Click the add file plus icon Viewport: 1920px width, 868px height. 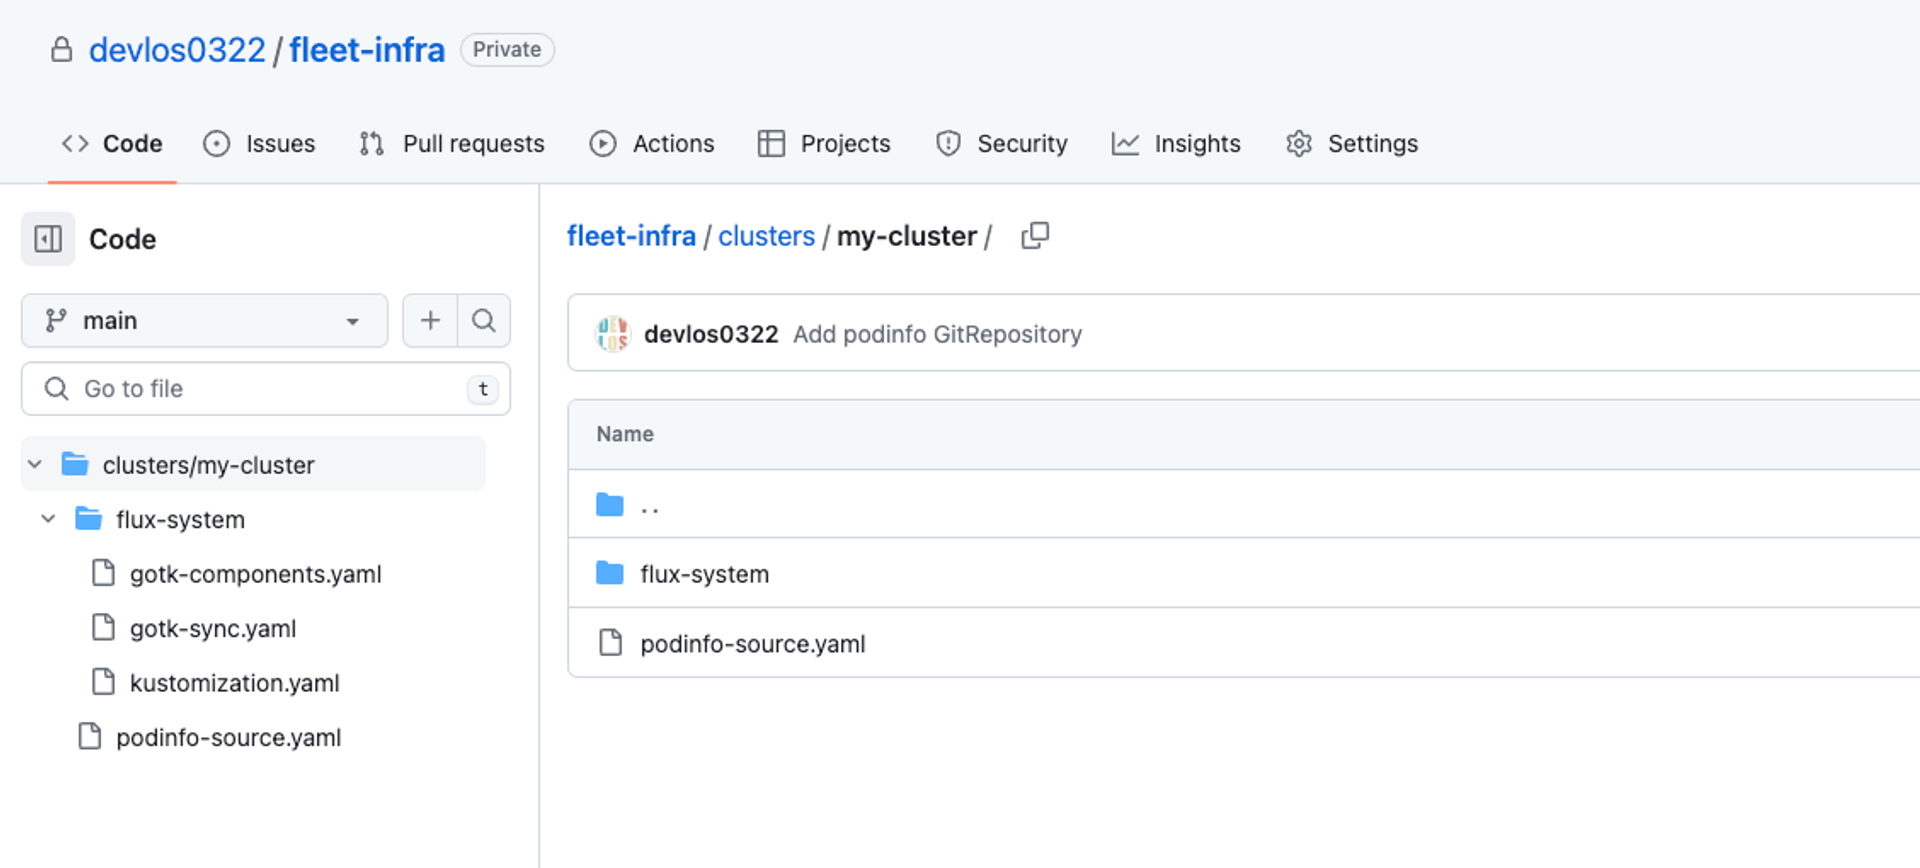[x=430, y=320]
